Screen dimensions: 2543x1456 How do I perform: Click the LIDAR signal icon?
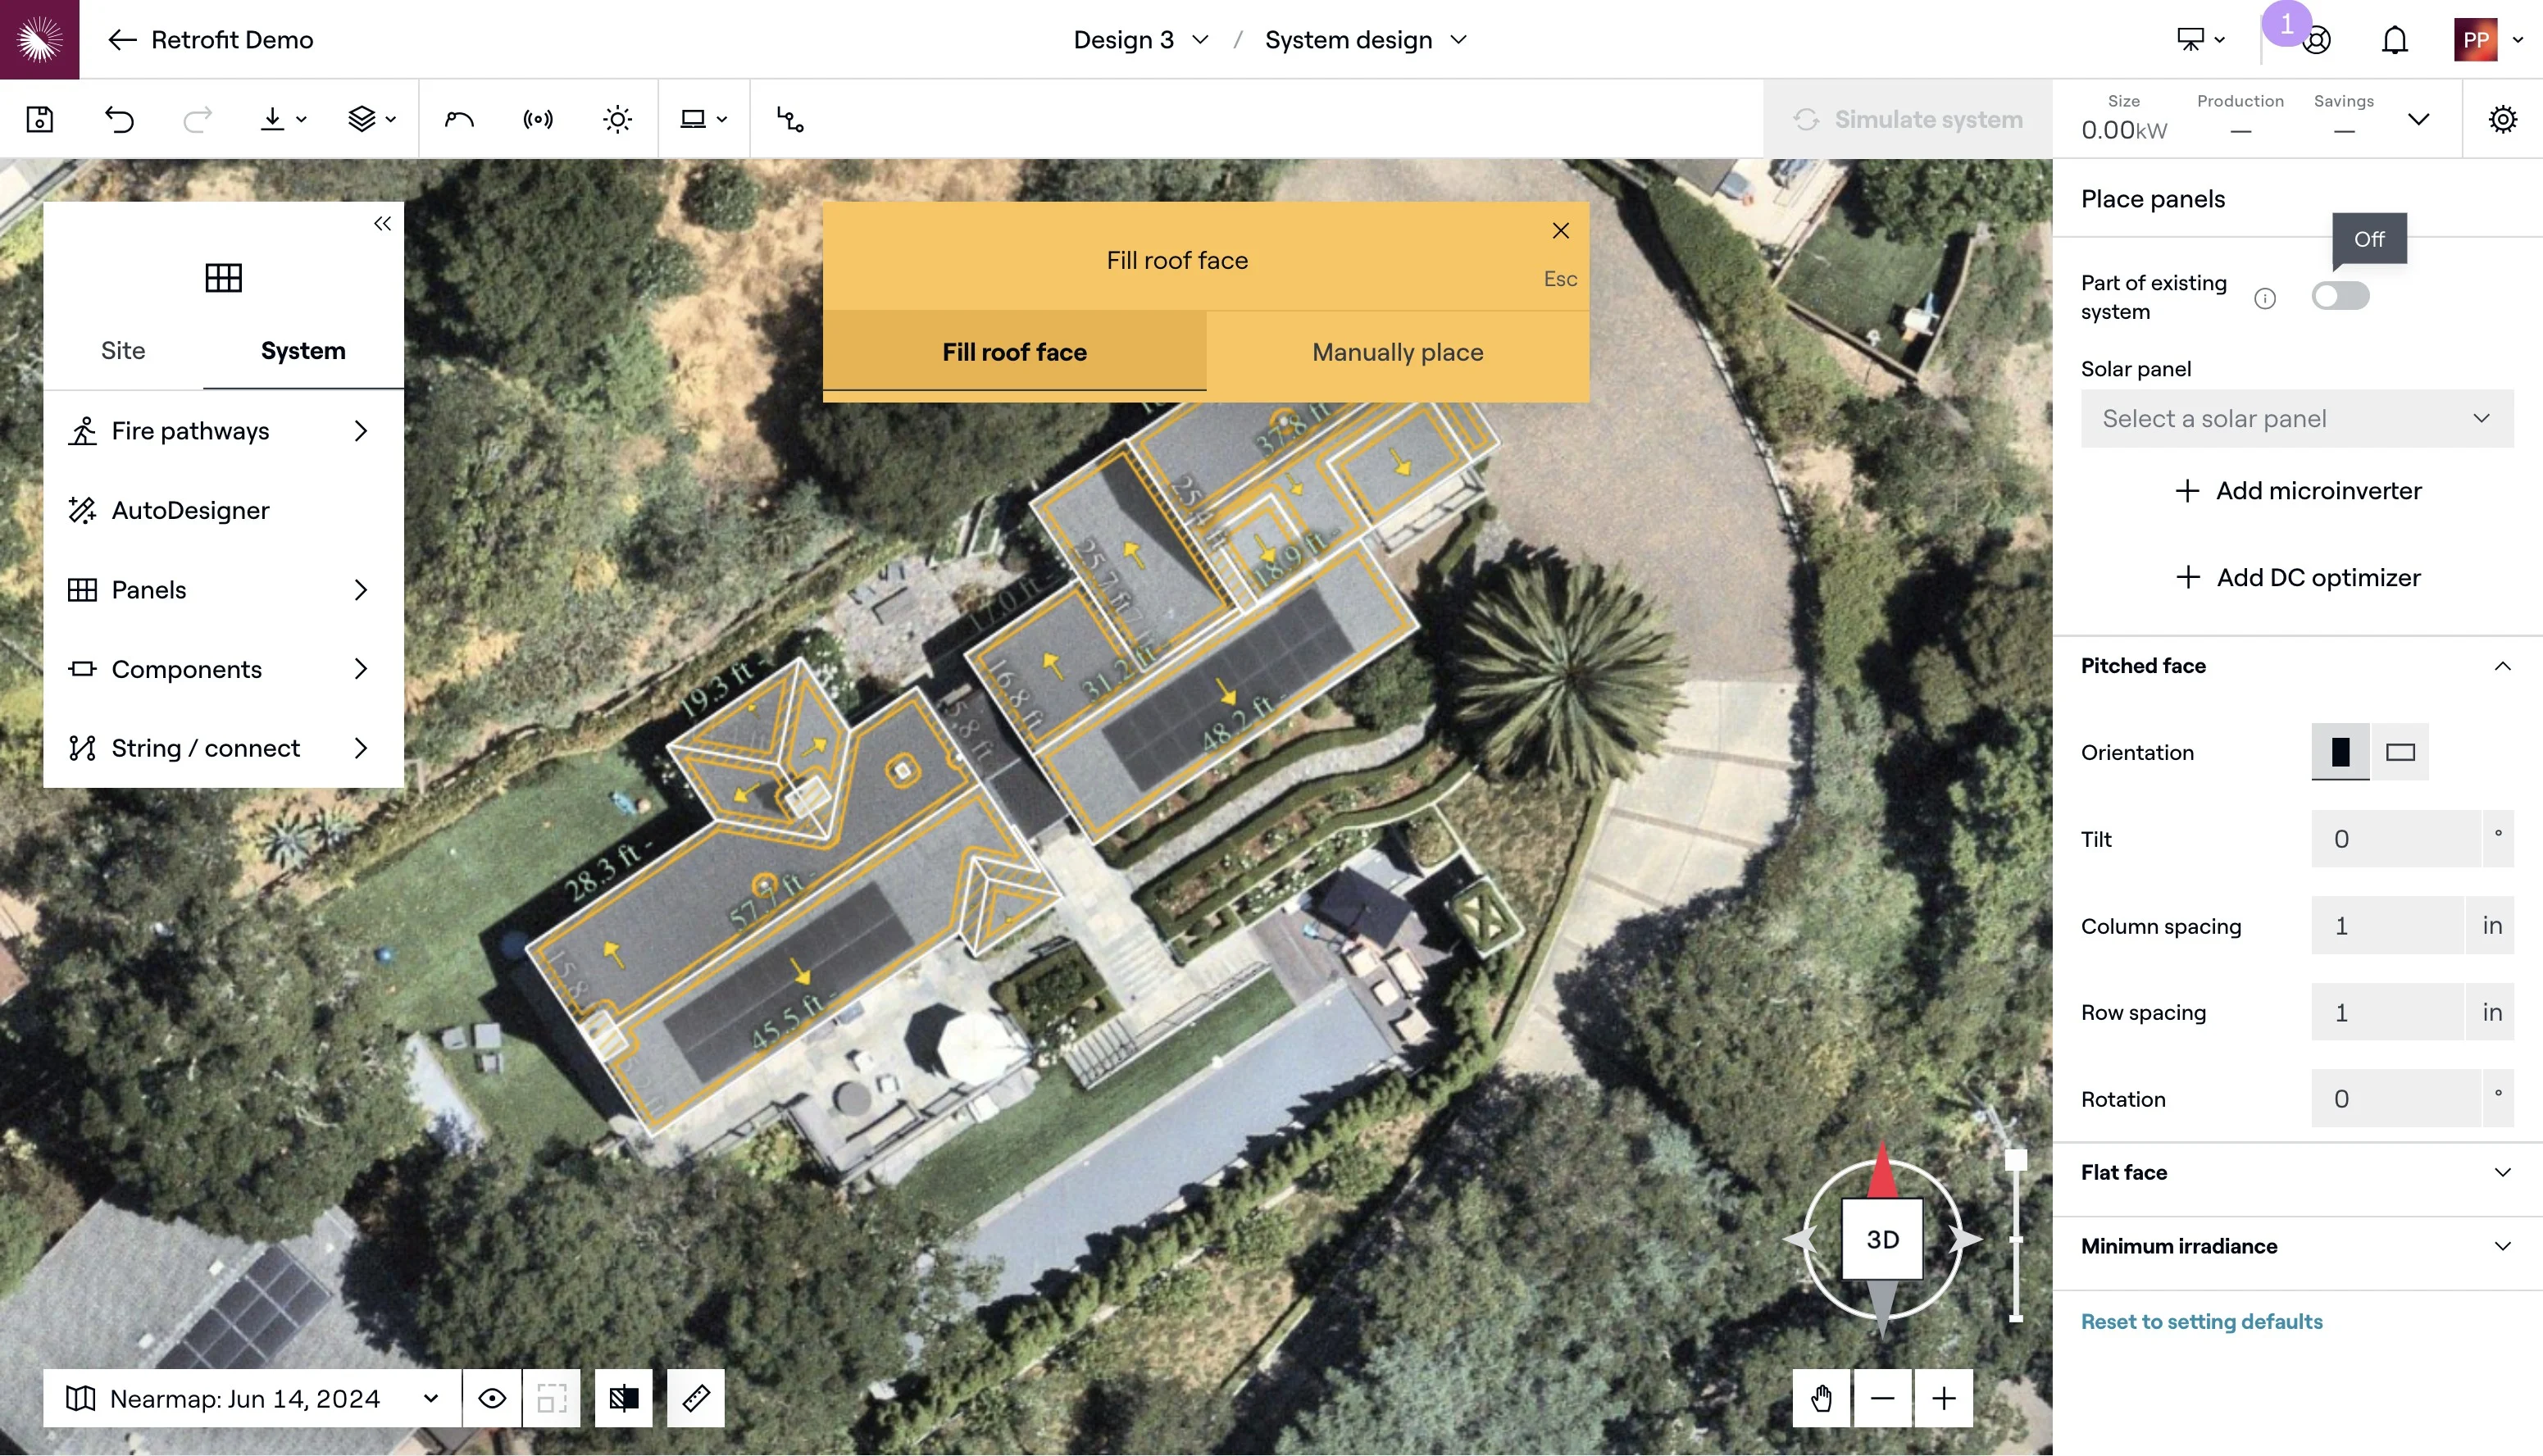tap(537, 119)
